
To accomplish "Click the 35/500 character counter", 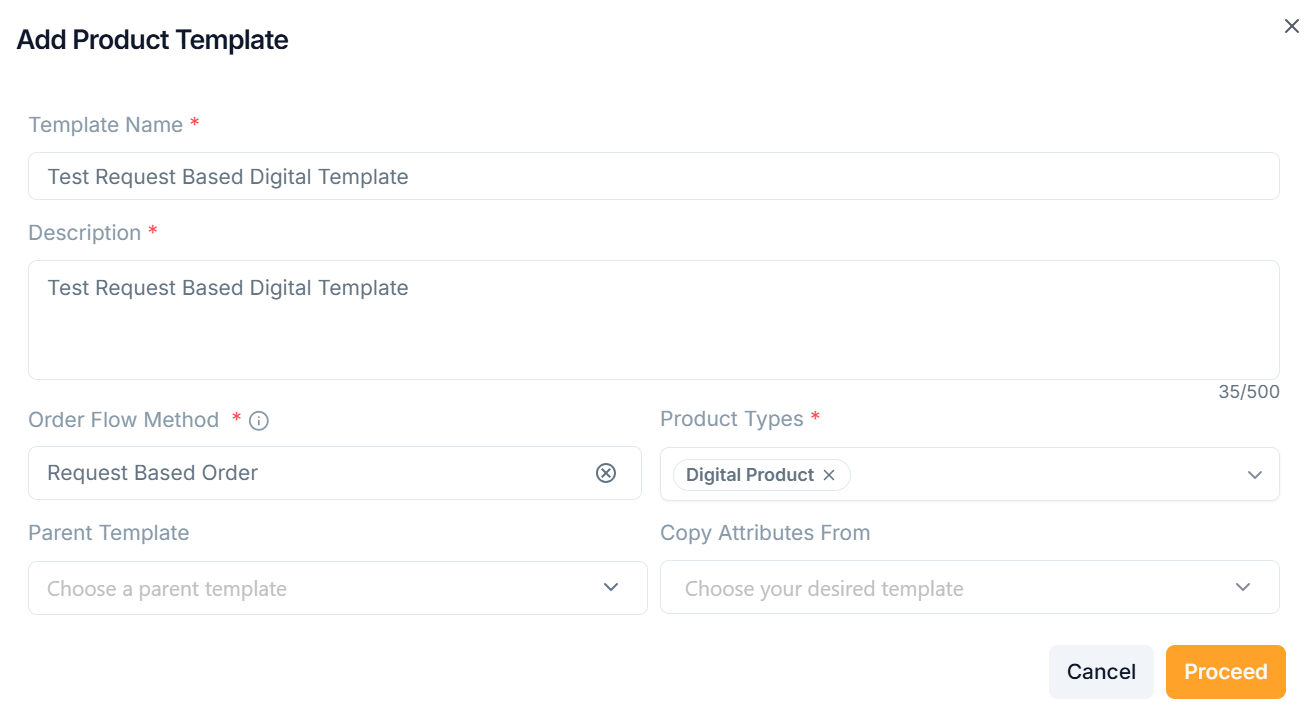I will pyautogui.click(x=1248, y=392).
